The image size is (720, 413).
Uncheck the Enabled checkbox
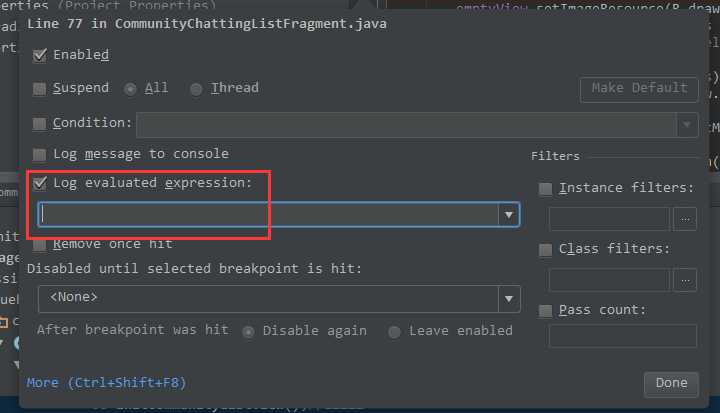tap(40, 56)
